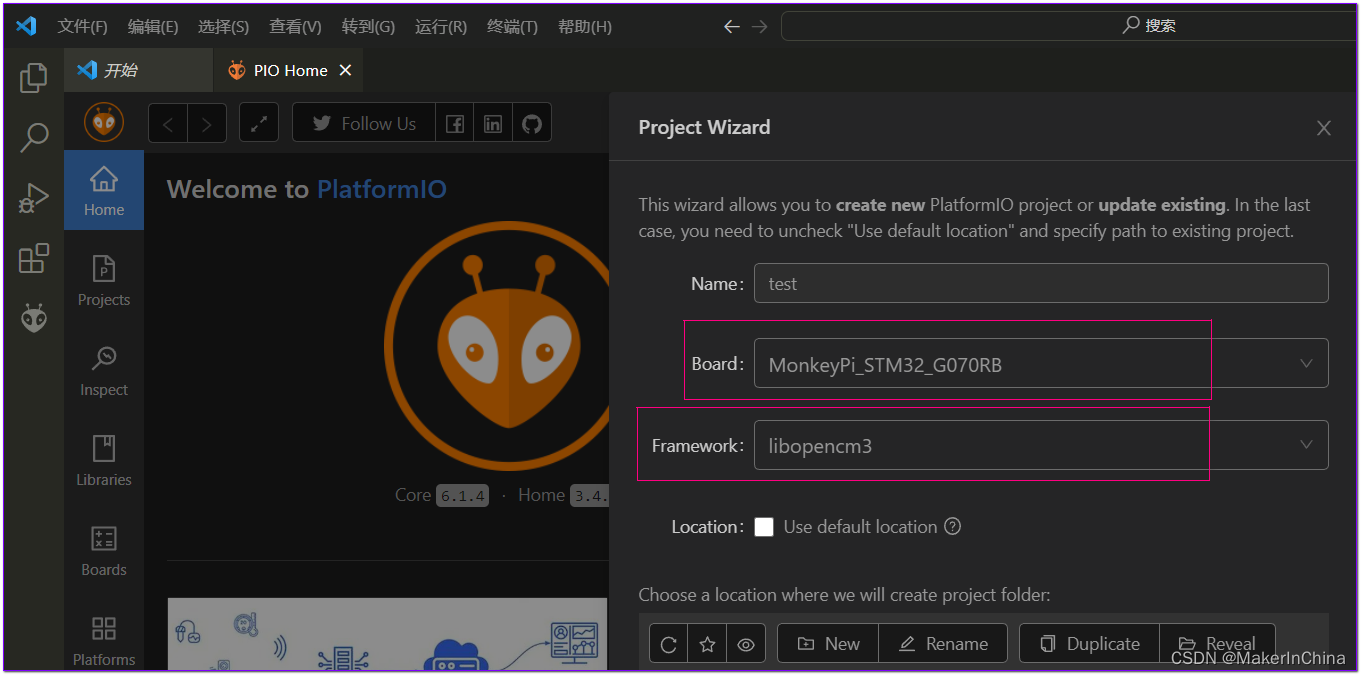Screen dimensions: 1361x675
Task: Click the PlatformIO link in welcome heading
Action: click(x=382, y=189)
